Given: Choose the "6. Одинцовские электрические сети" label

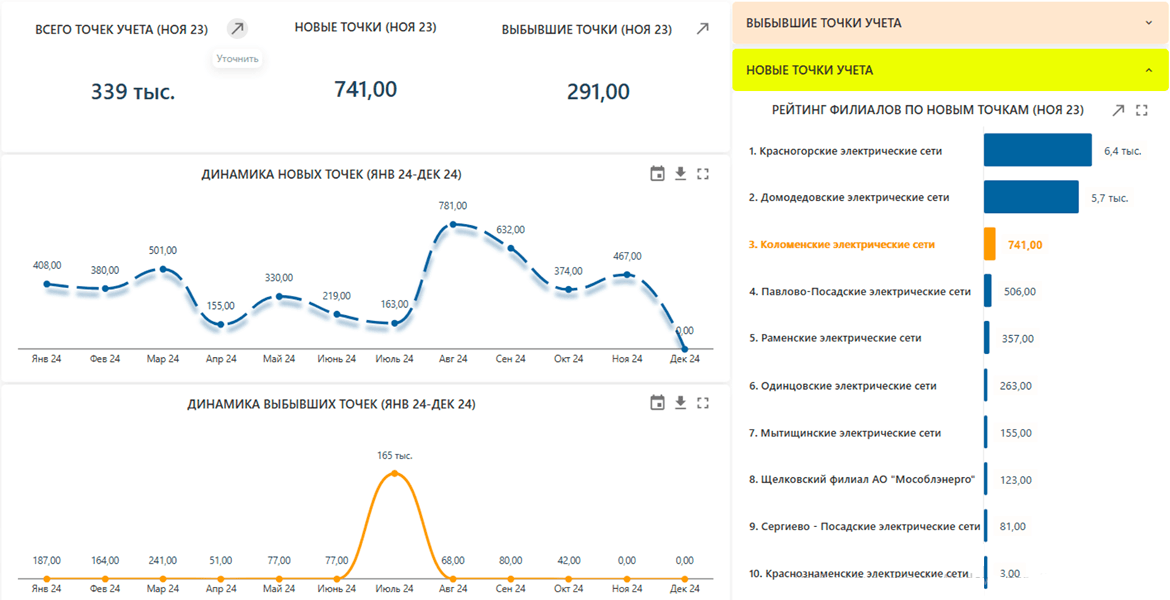Looking at the screenshot, I should [x=842, y=387].
